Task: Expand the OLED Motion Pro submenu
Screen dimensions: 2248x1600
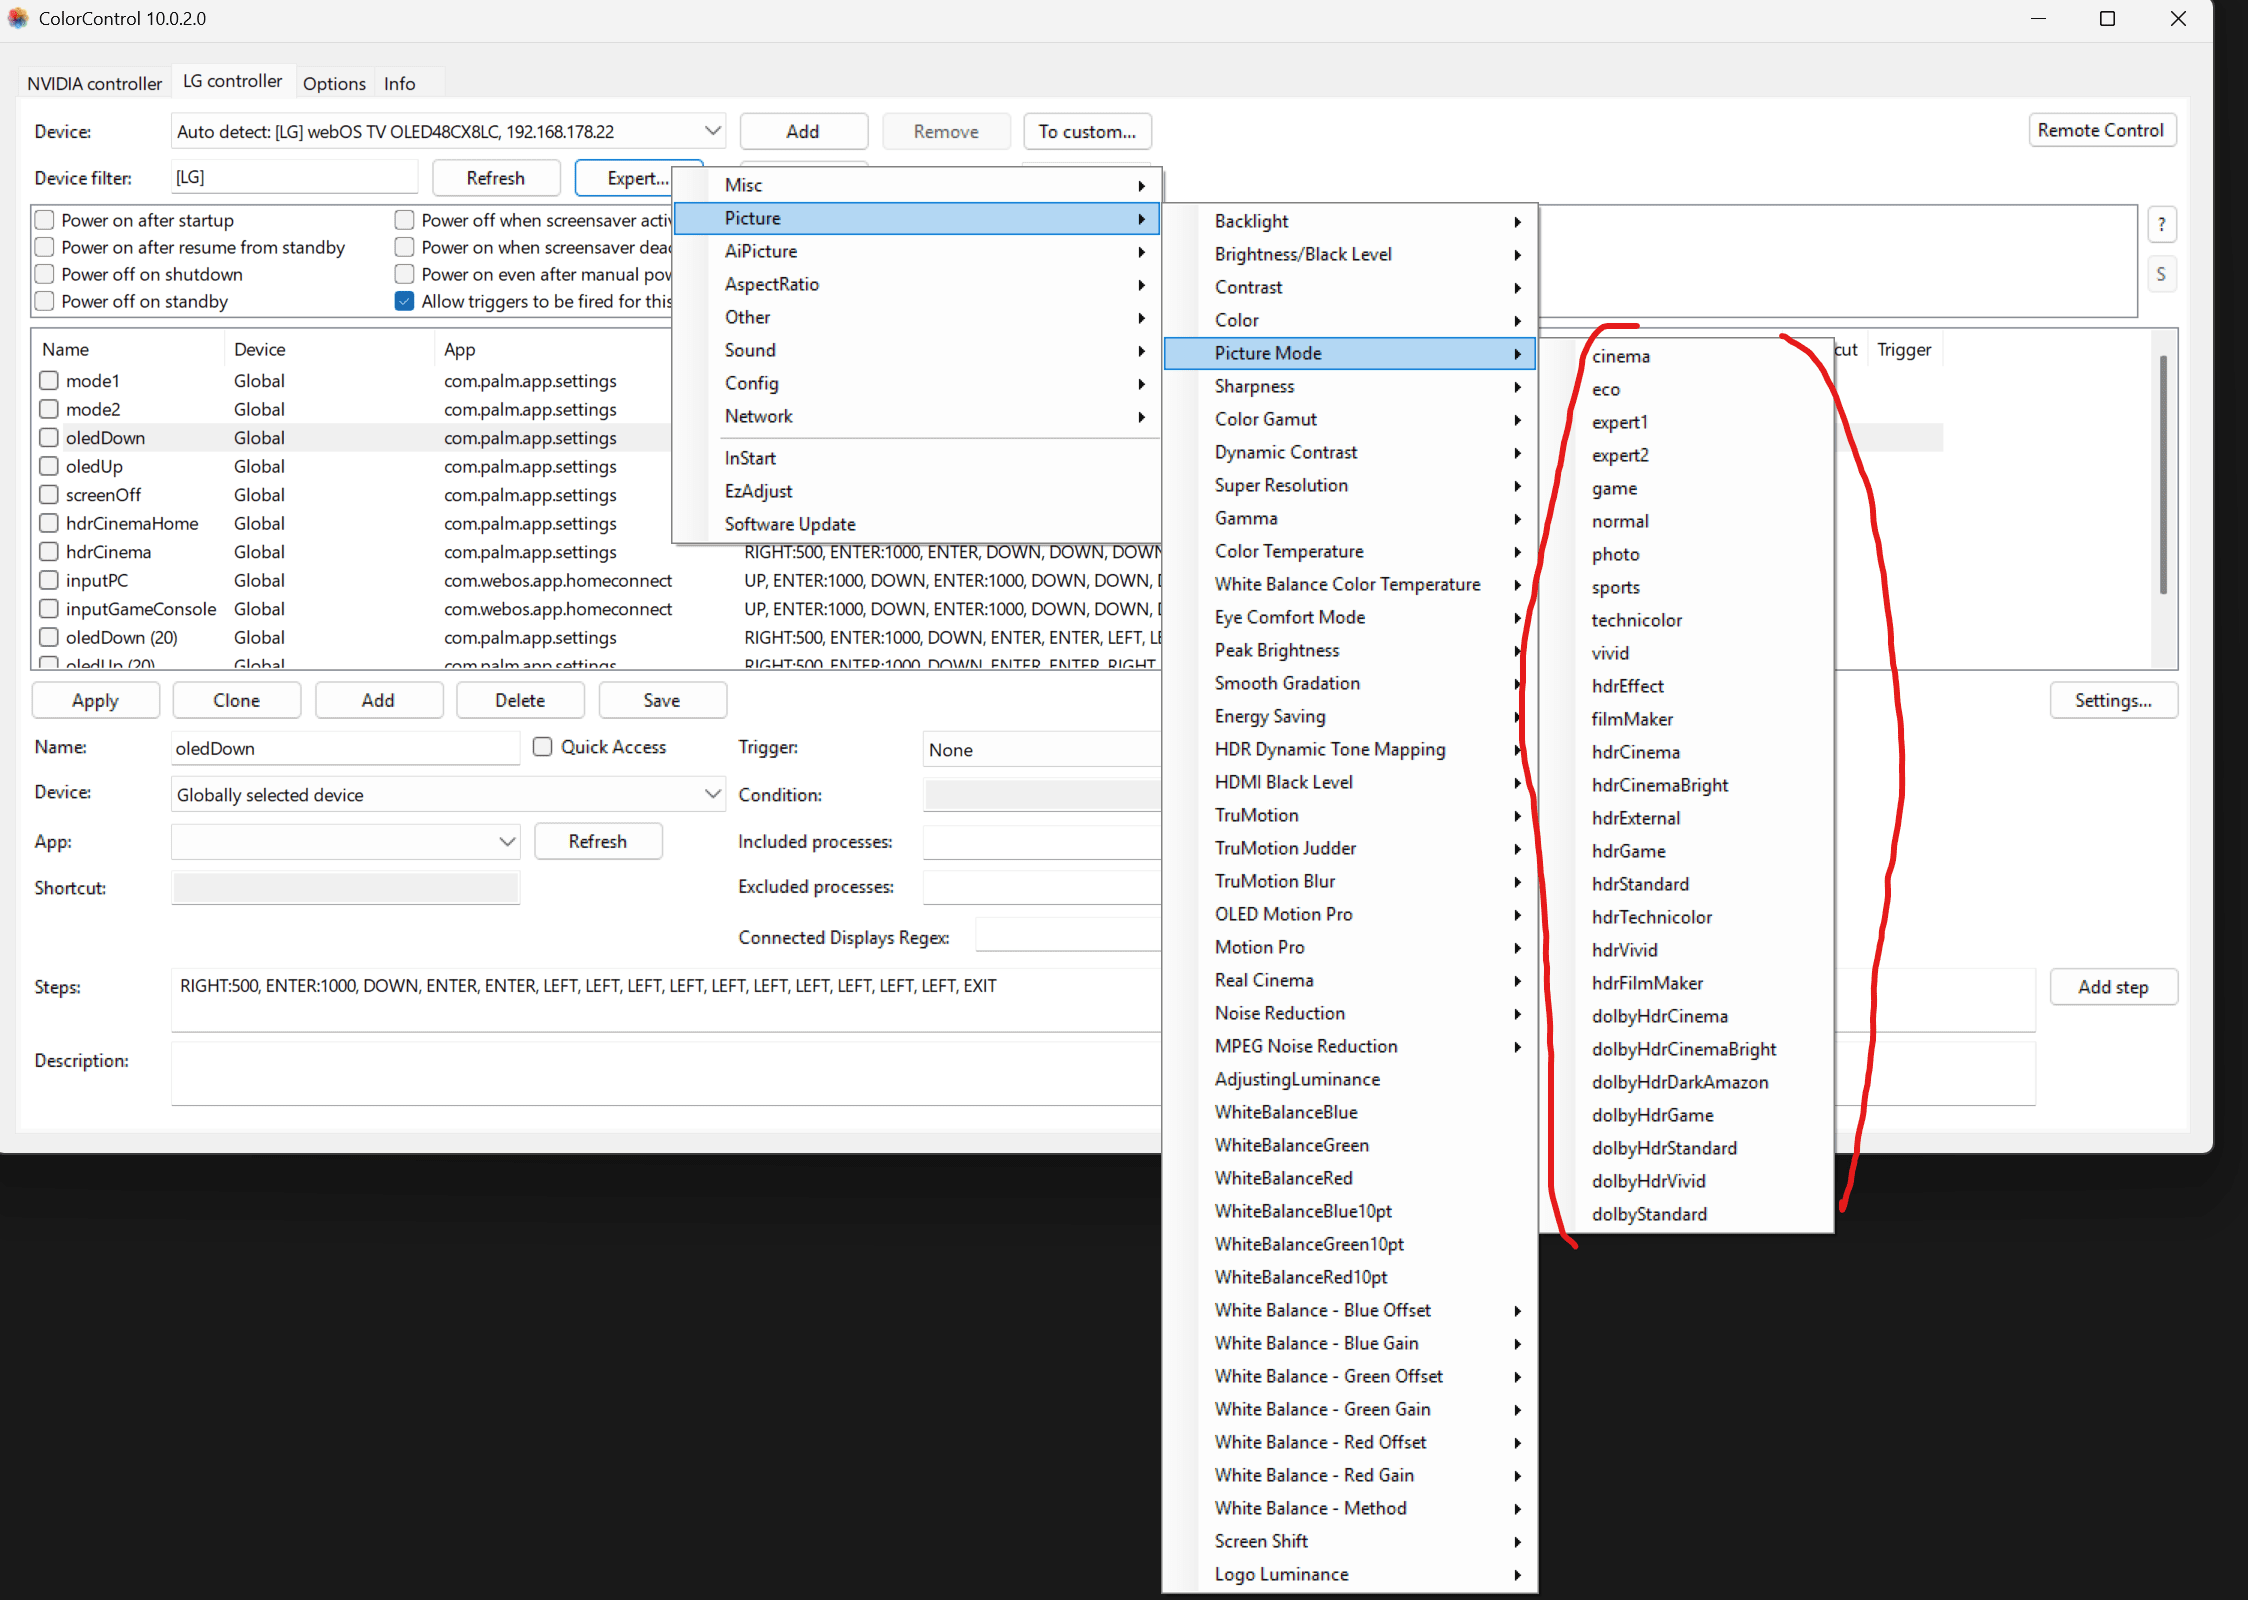Action: (1350, 914)
